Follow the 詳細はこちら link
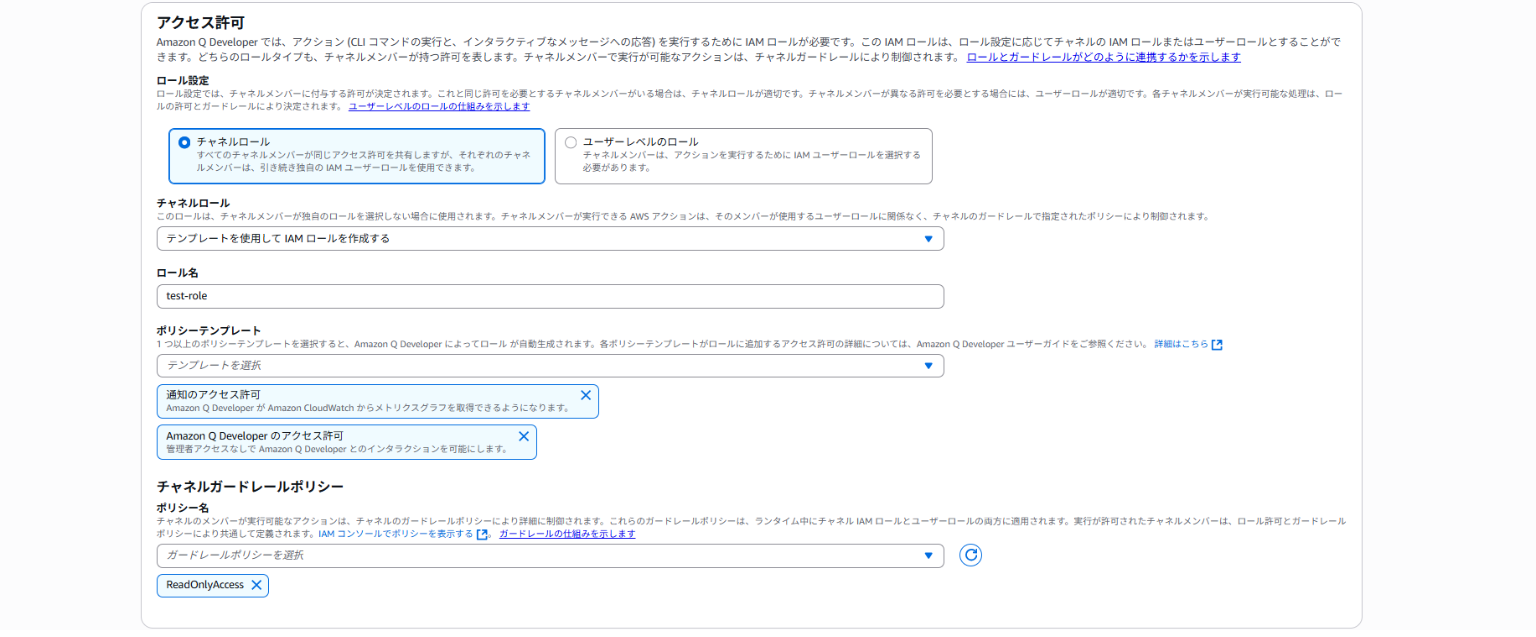 click(x=1181, y=344)
